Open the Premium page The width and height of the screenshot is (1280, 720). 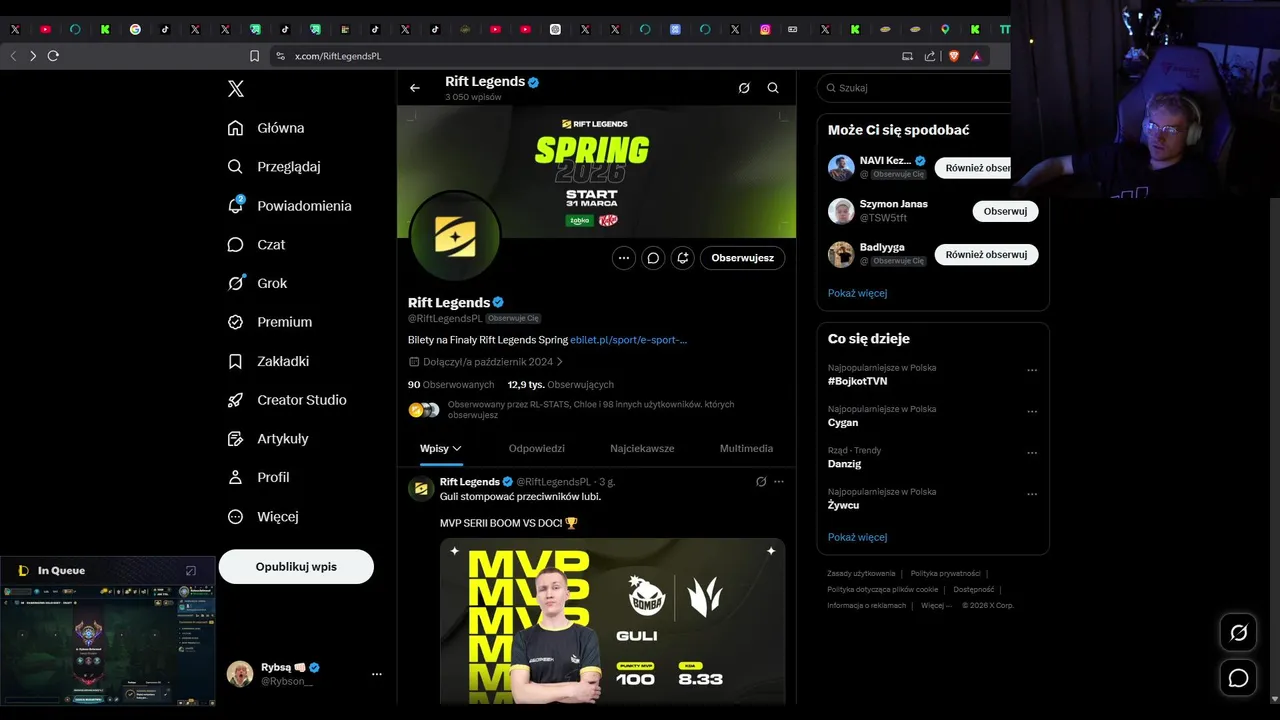[270, 322]
